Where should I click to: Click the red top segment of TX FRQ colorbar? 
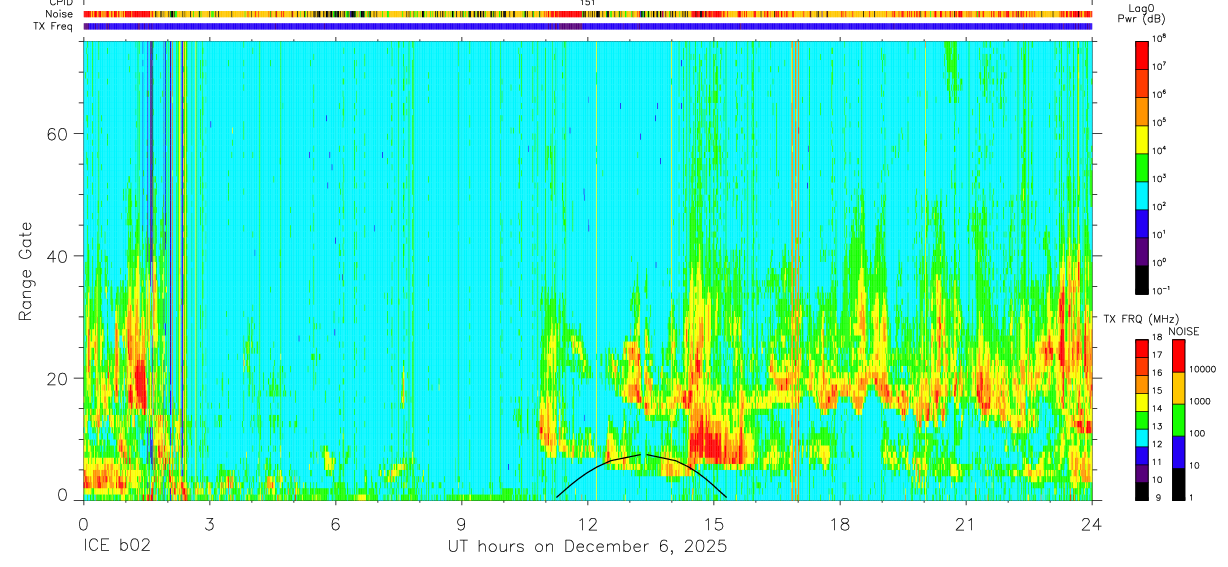pyautogui.click(x=1142, y=348)
